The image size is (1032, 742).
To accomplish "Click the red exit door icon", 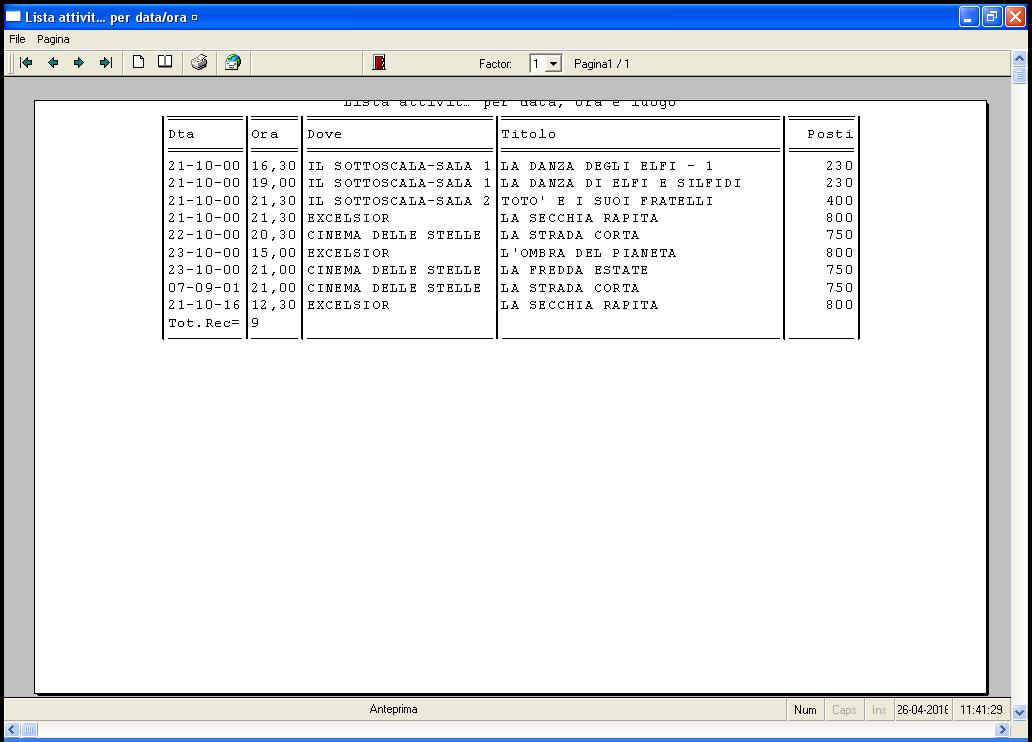I will pyautogui.click(x=379, y=63).
